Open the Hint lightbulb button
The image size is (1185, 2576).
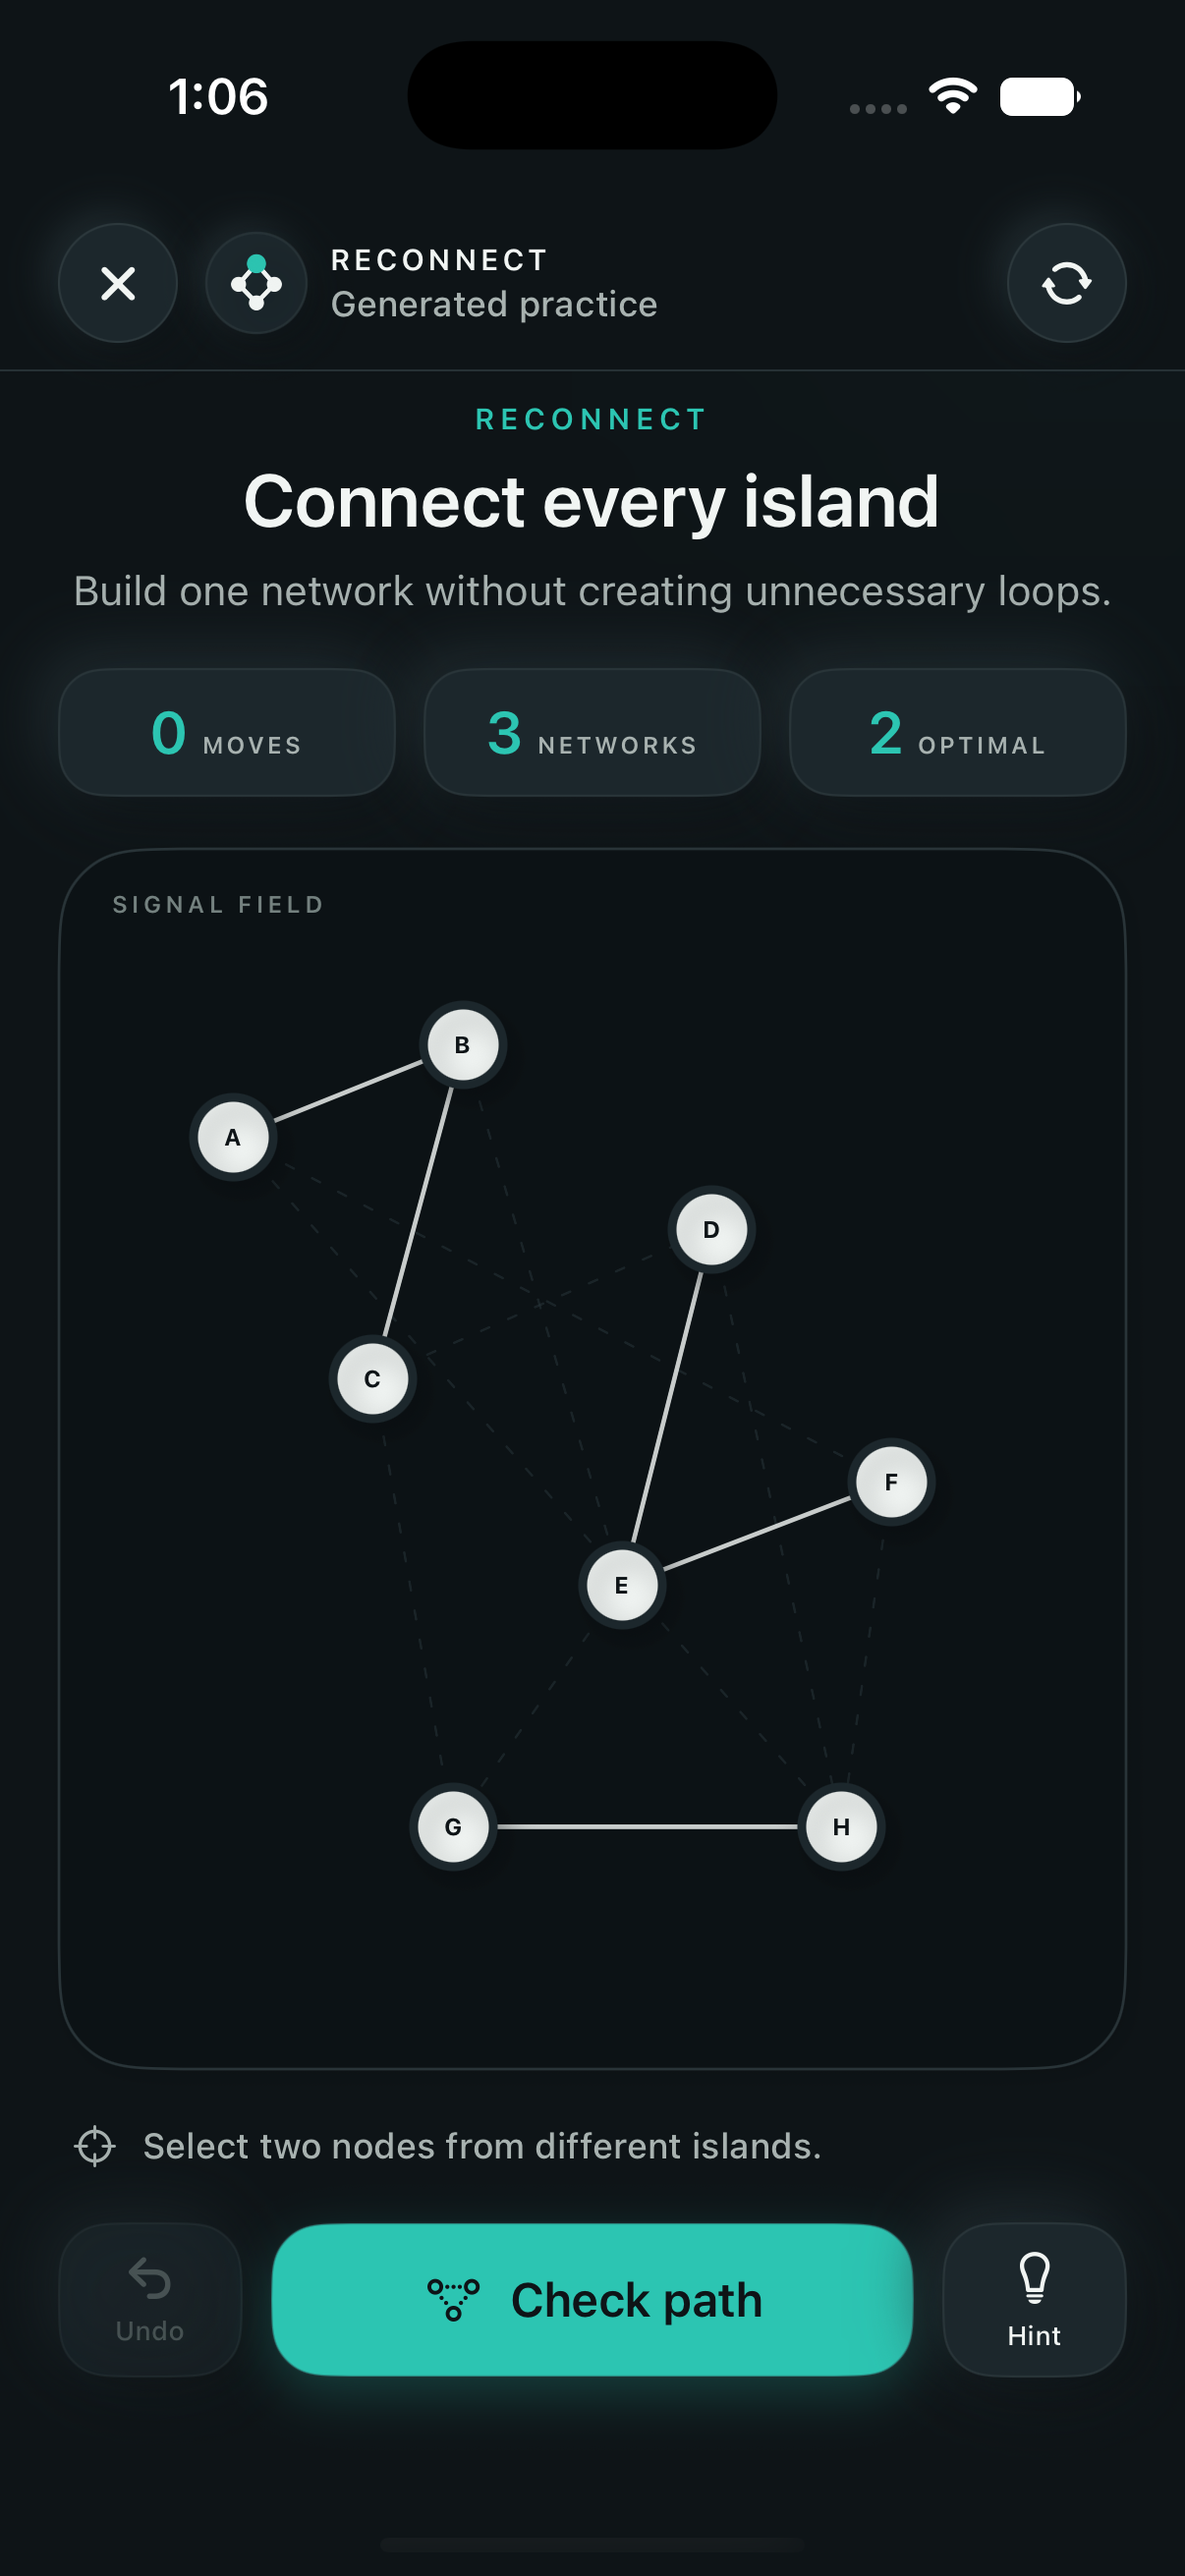point(1034,2299)
